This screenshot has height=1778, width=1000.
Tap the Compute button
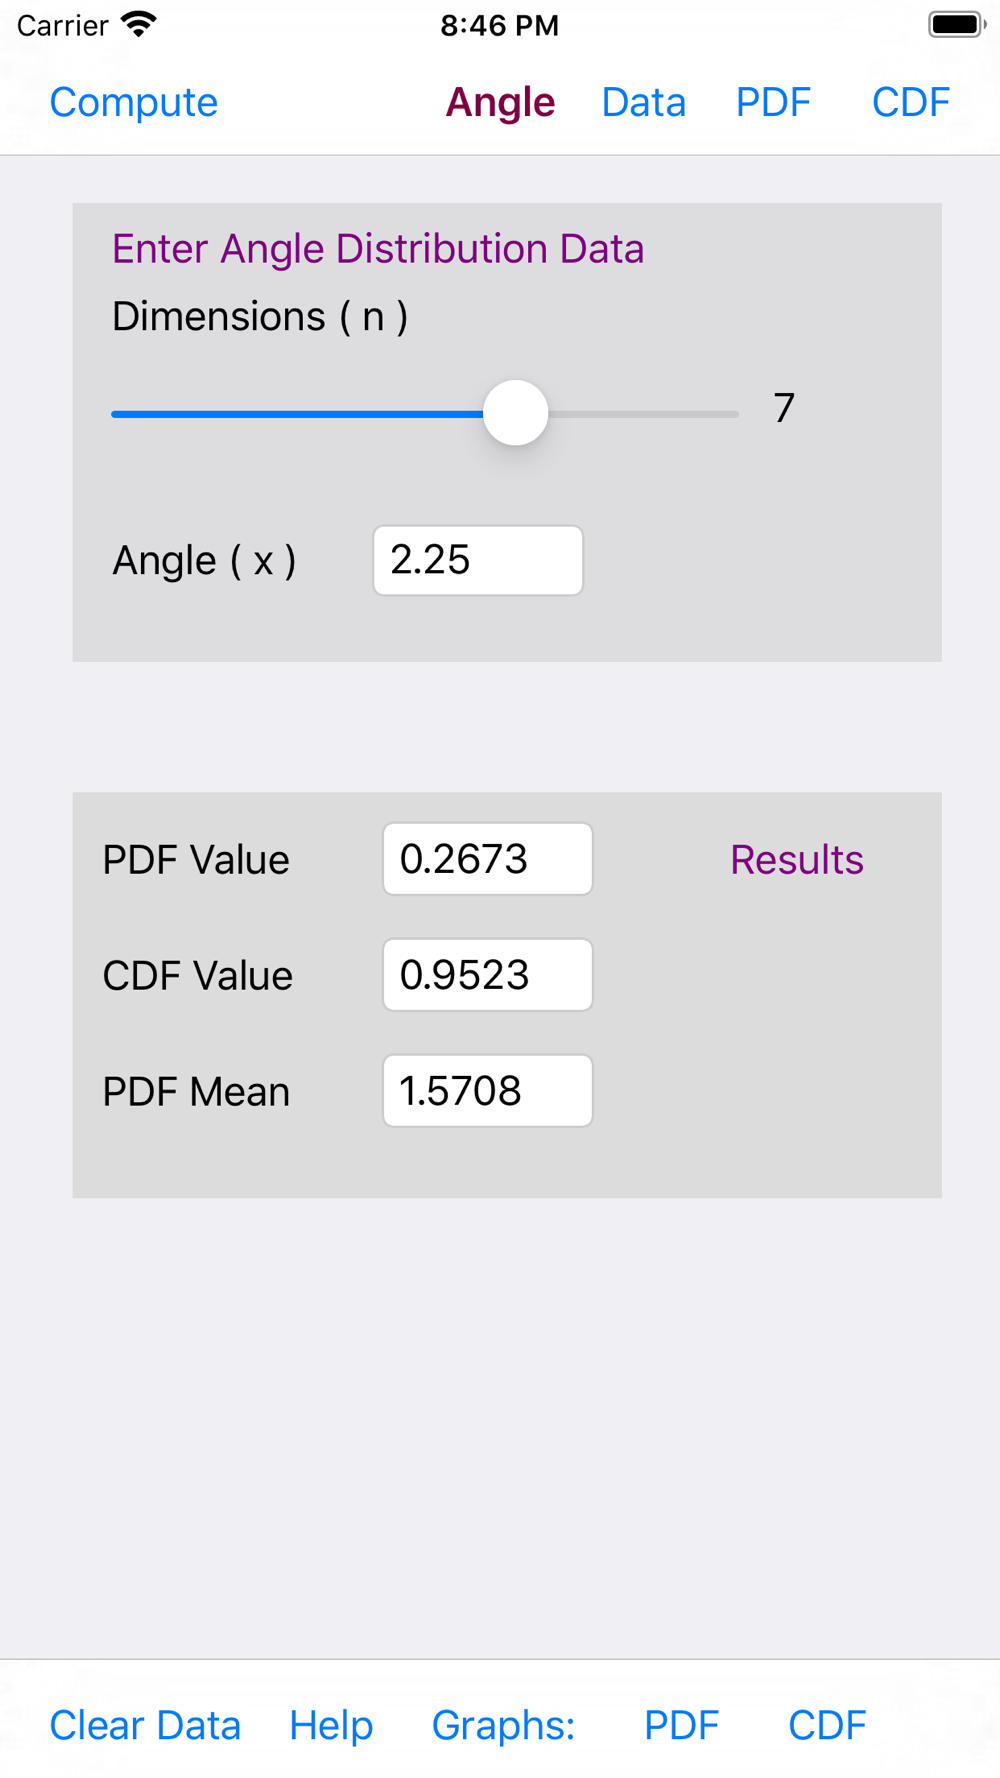click(x=133, y=102)
